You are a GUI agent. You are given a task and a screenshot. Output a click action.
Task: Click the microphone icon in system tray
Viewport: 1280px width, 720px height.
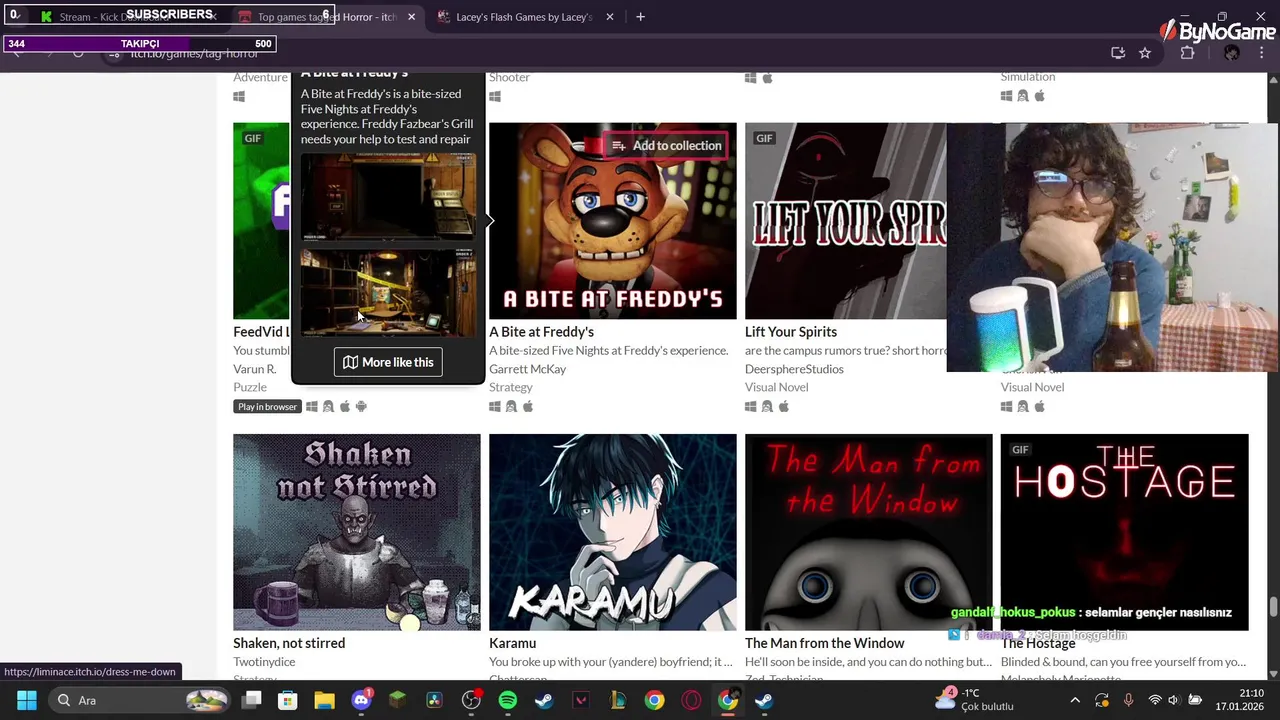(x=1128, y=700)
